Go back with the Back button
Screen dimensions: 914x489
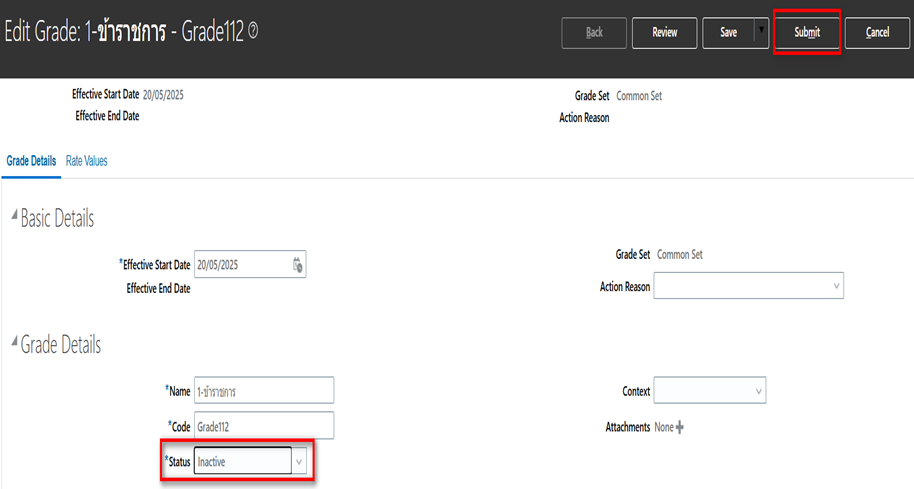(594, 32)
